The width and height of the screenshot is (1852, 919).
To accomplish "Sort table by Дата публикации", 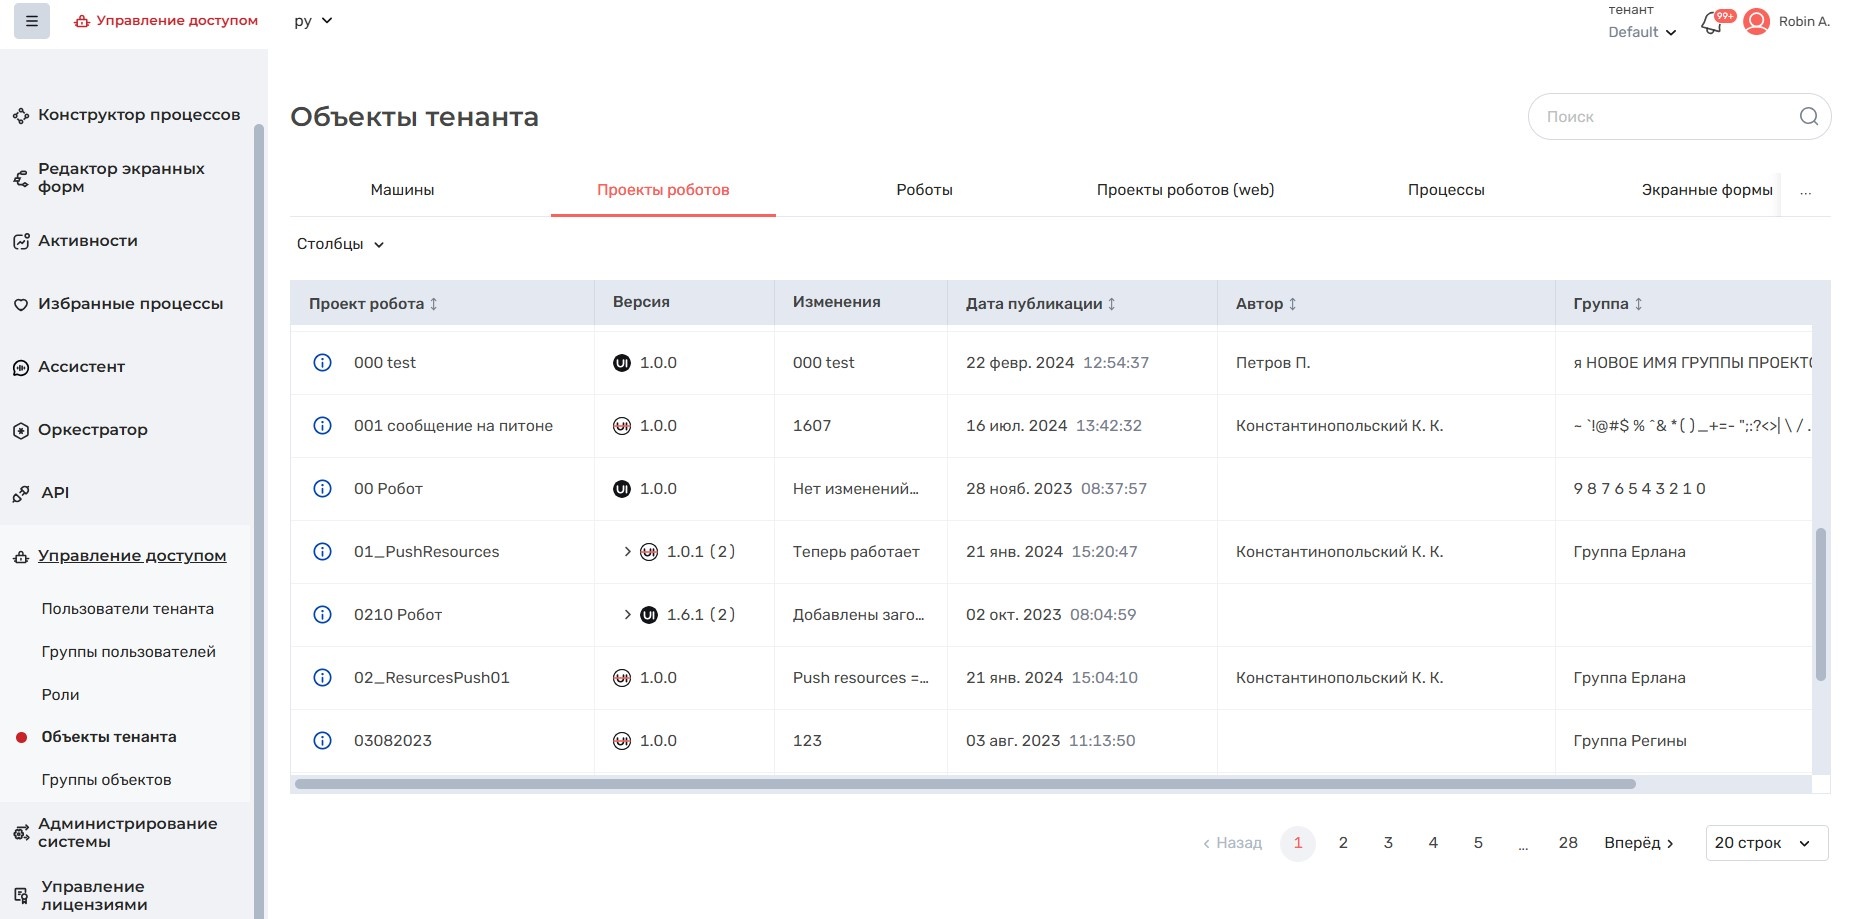I will pos(1111,304).
